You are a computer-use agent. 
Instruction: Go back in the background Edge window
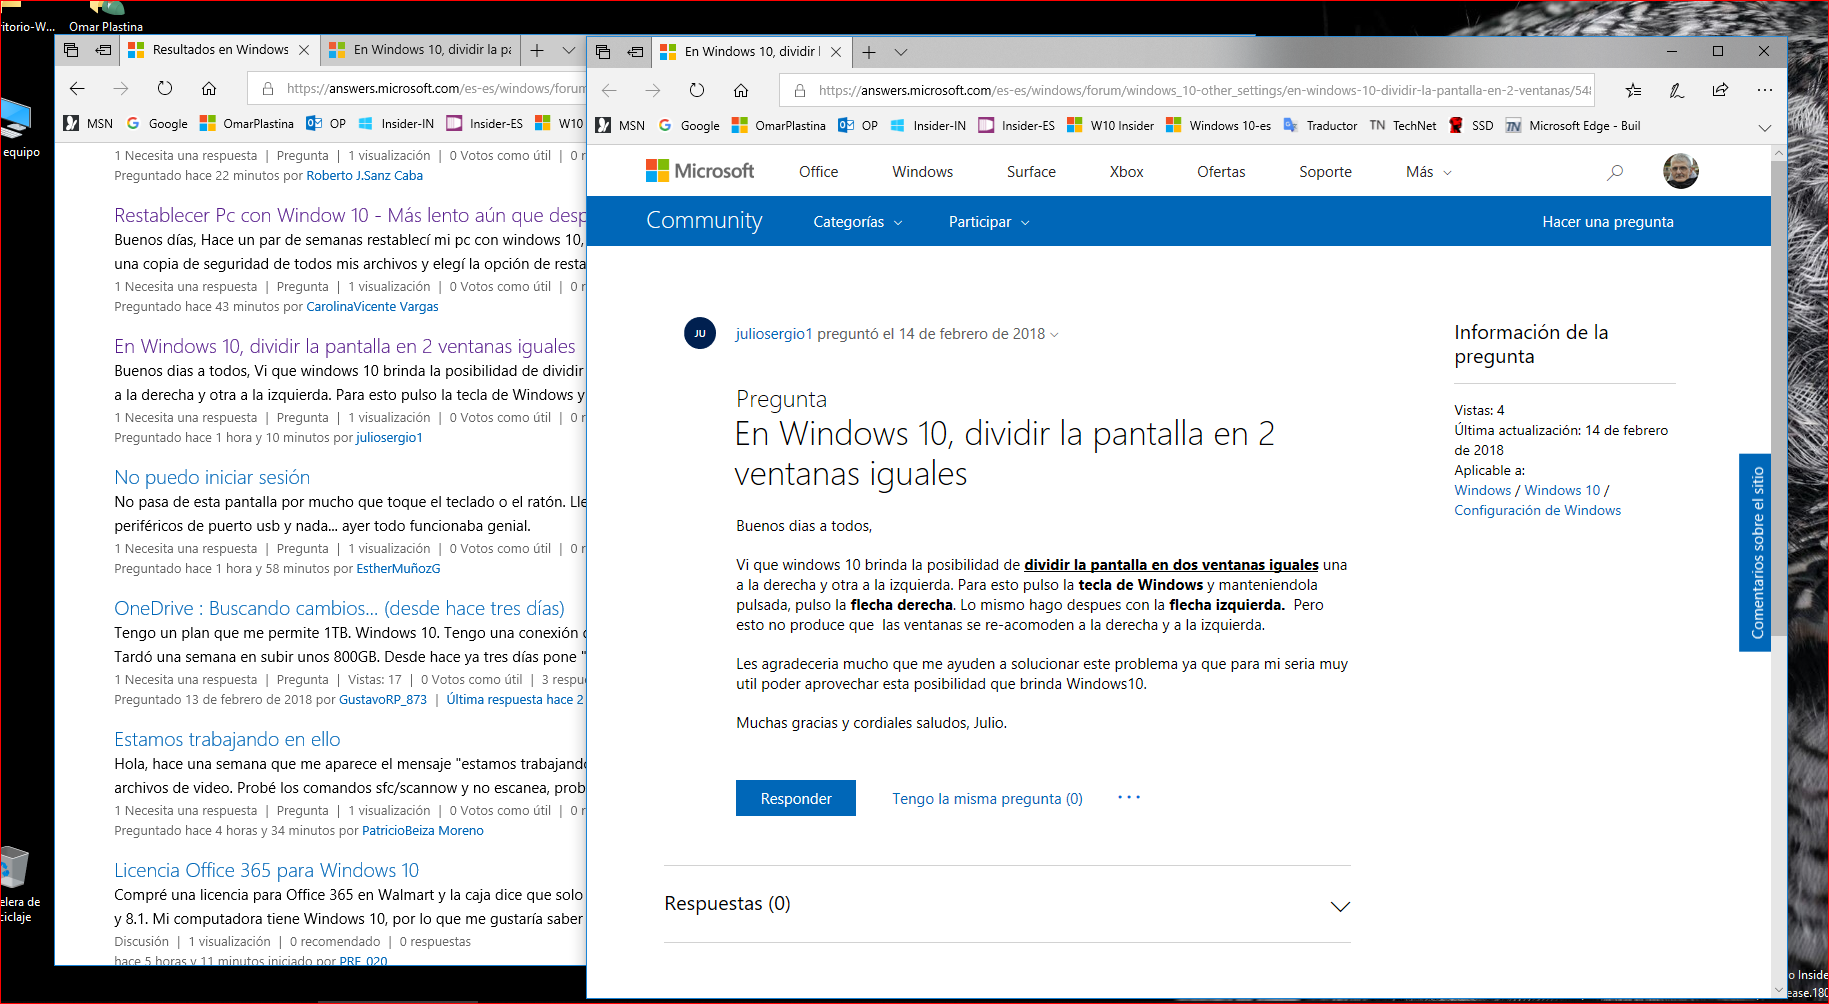coord(77,88)
